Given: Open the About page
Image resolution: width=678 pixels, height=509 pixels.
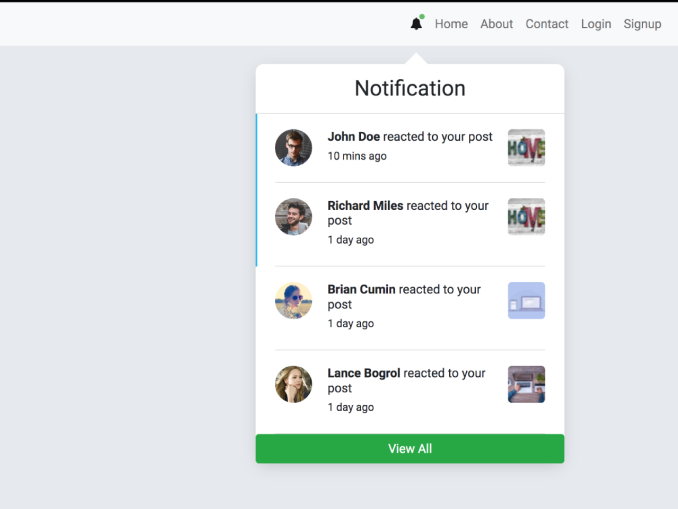Looking at the screenshot, I should pos(496,24).
